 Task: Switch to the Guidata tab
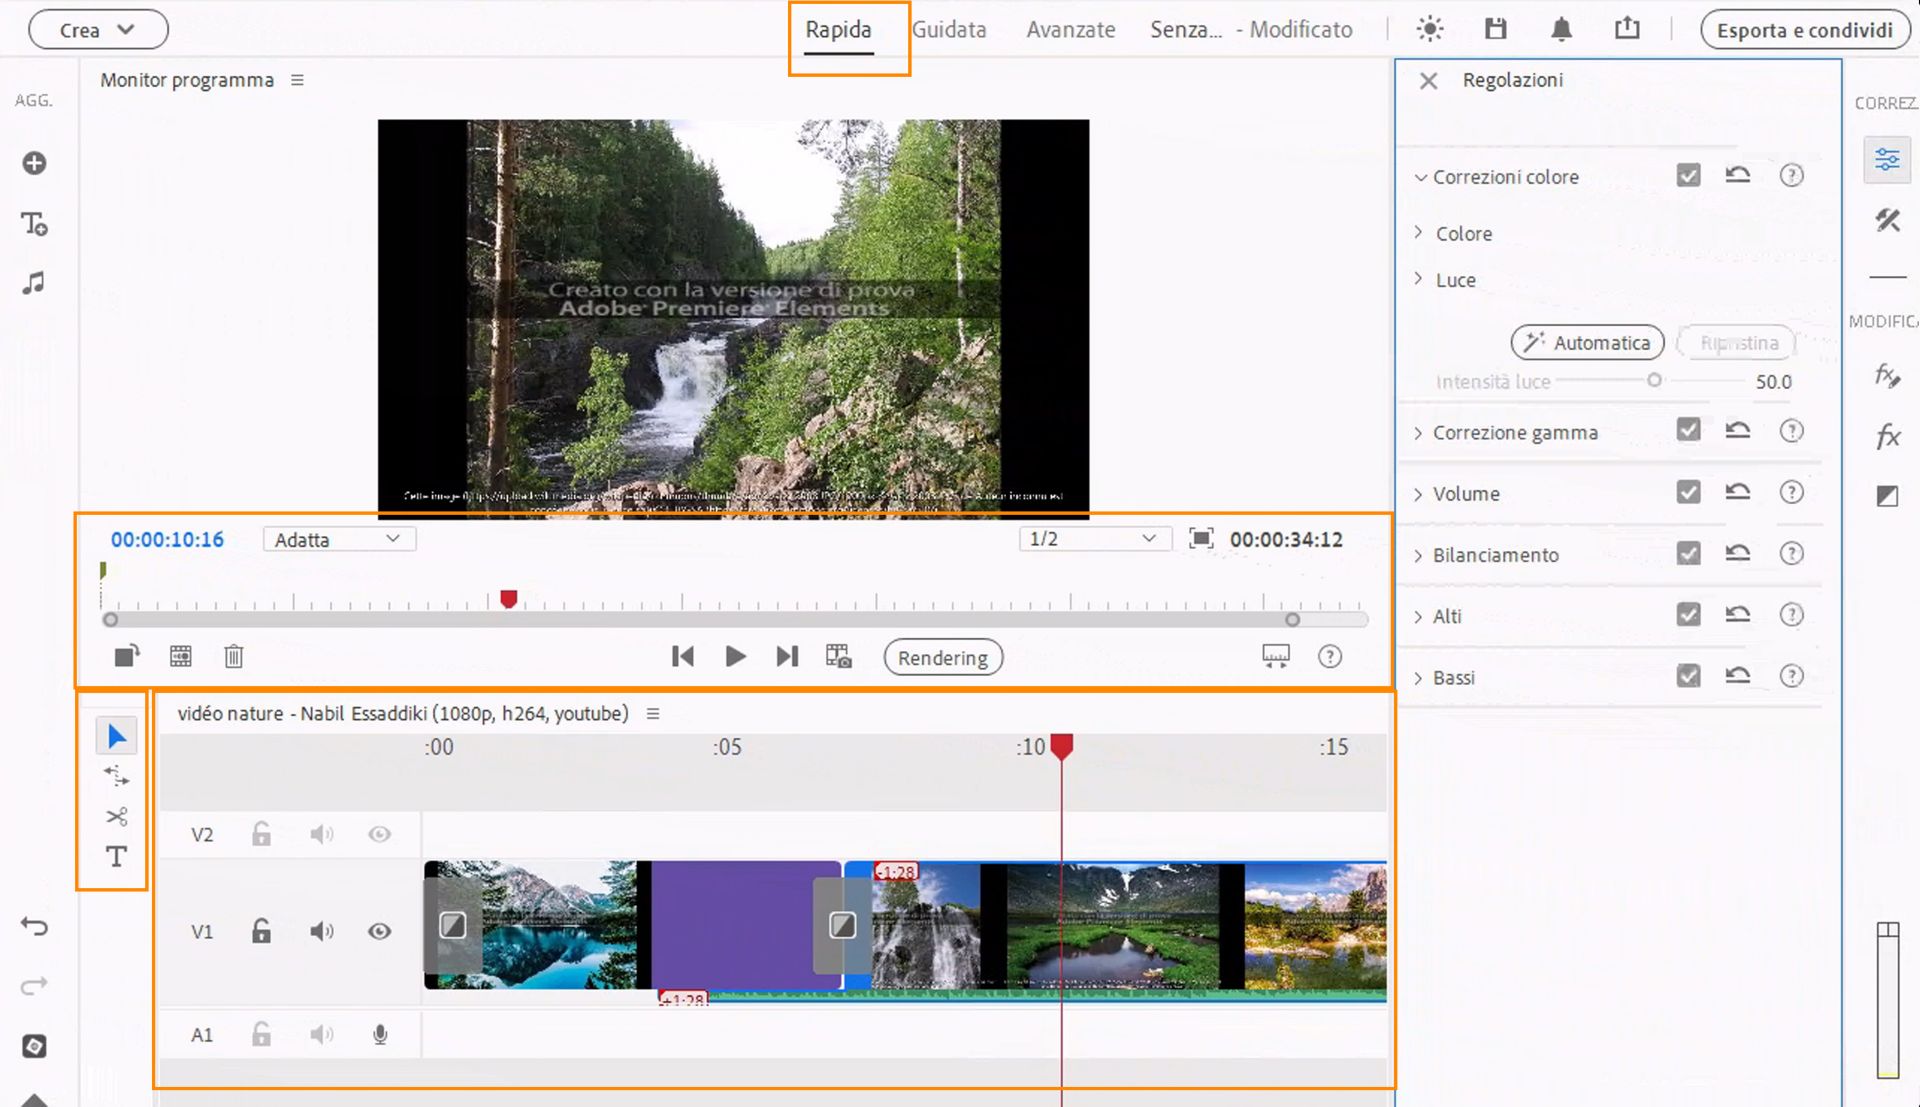coord(949,30)
